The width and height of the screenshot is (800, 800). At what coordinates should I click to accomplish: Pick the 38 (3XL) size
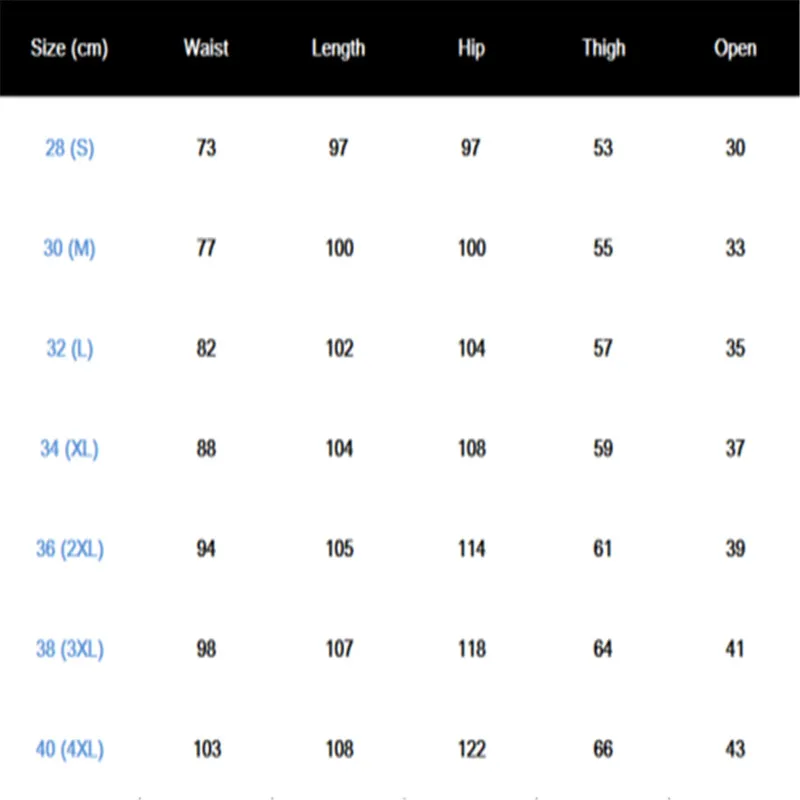point(69,649)
